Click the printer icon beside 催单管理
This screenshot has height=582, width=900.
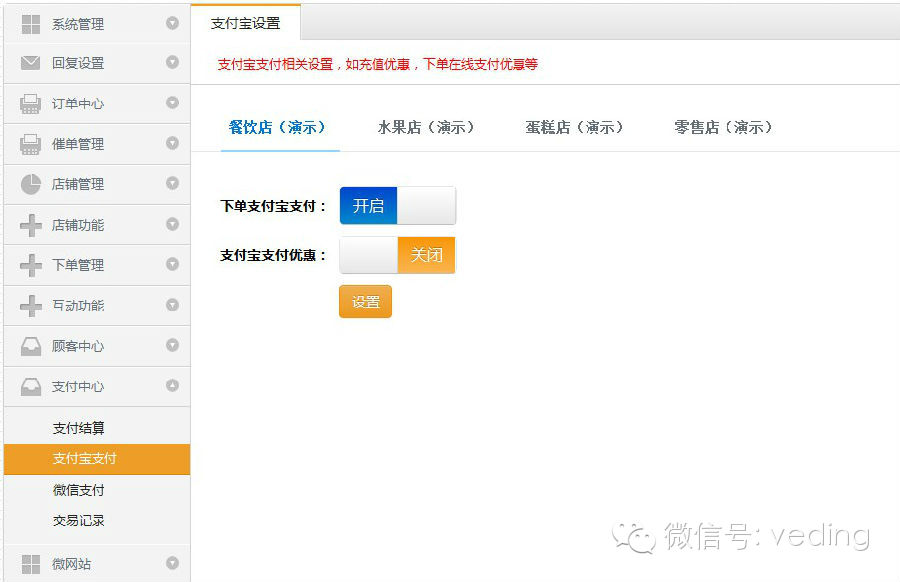[x=30, y=144]
